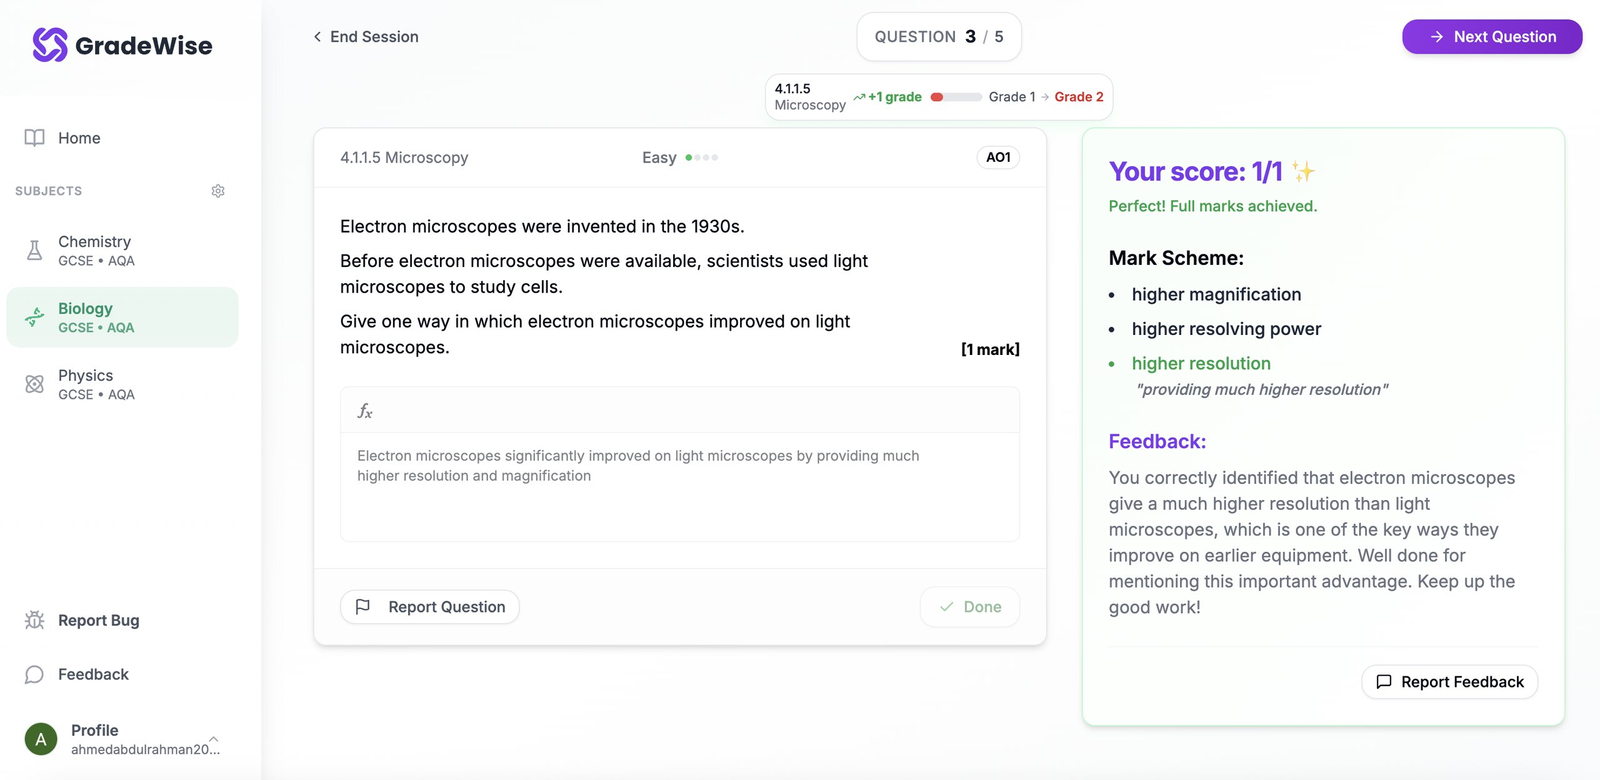Select the Chemistry flask icon
The image size is (1600, 780).
pos(33,249)
